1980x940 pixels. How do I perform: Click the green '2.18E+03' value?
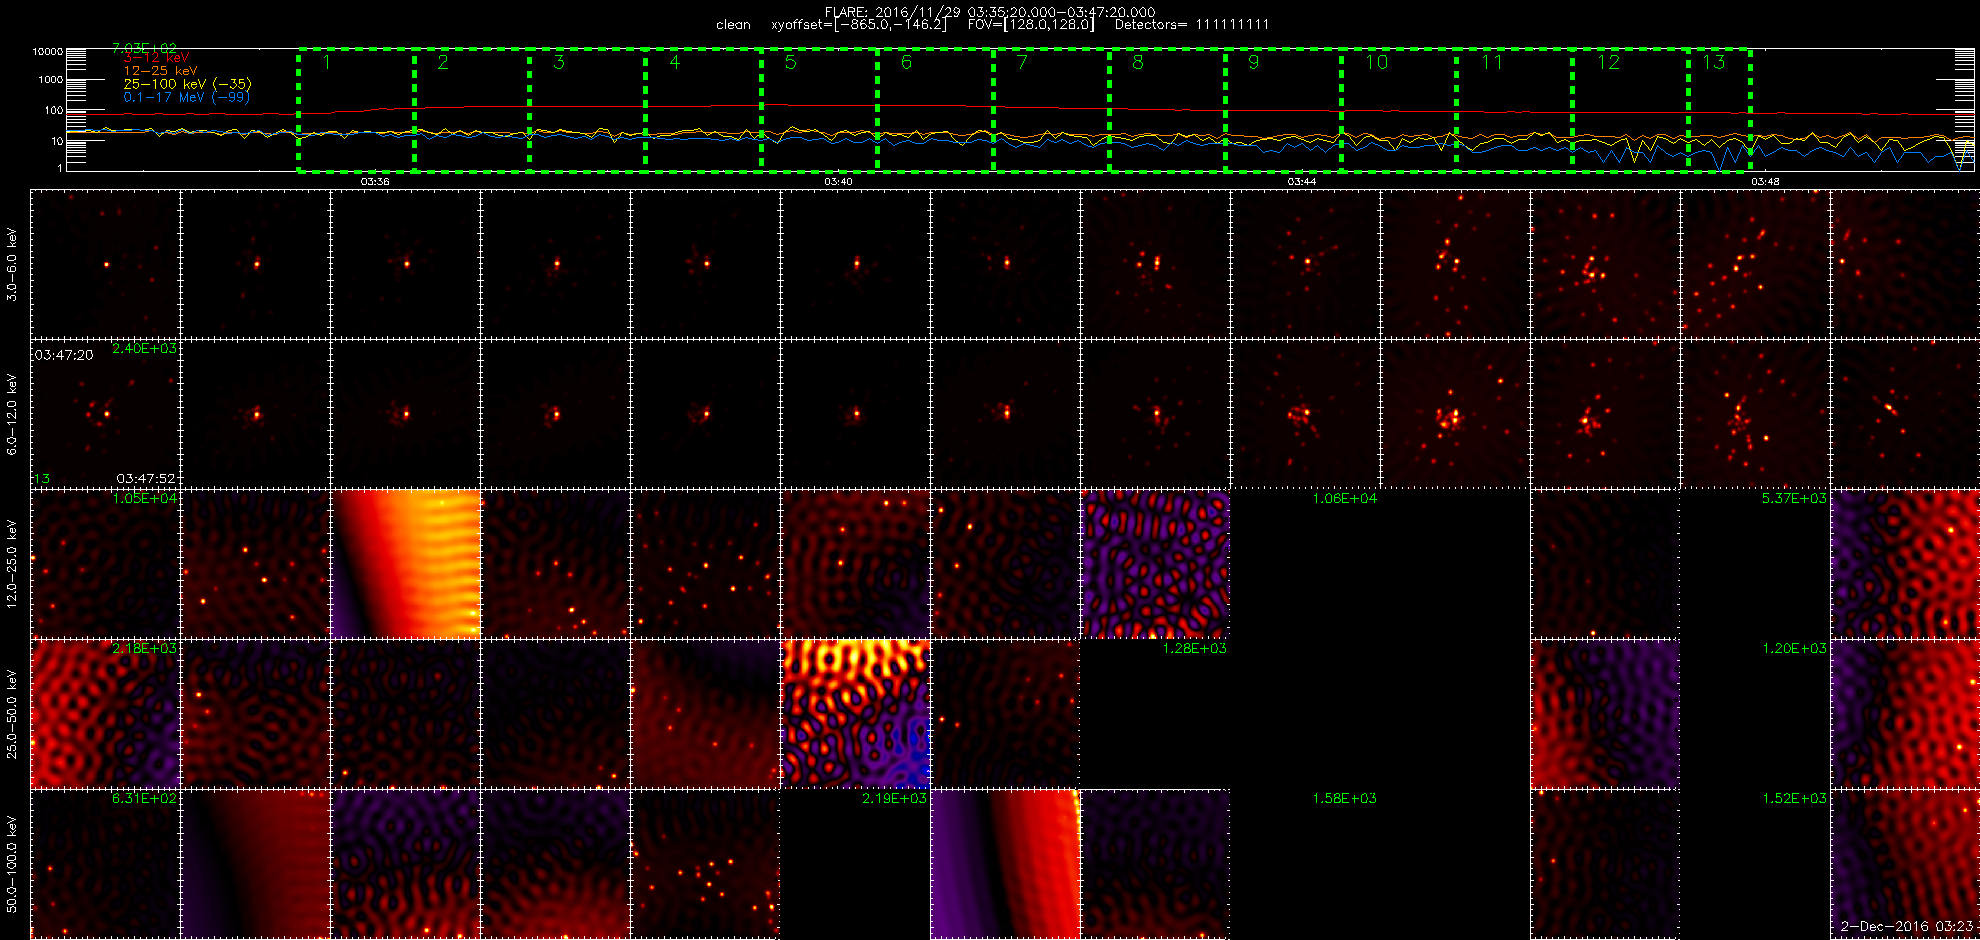[x=144, y=649]
